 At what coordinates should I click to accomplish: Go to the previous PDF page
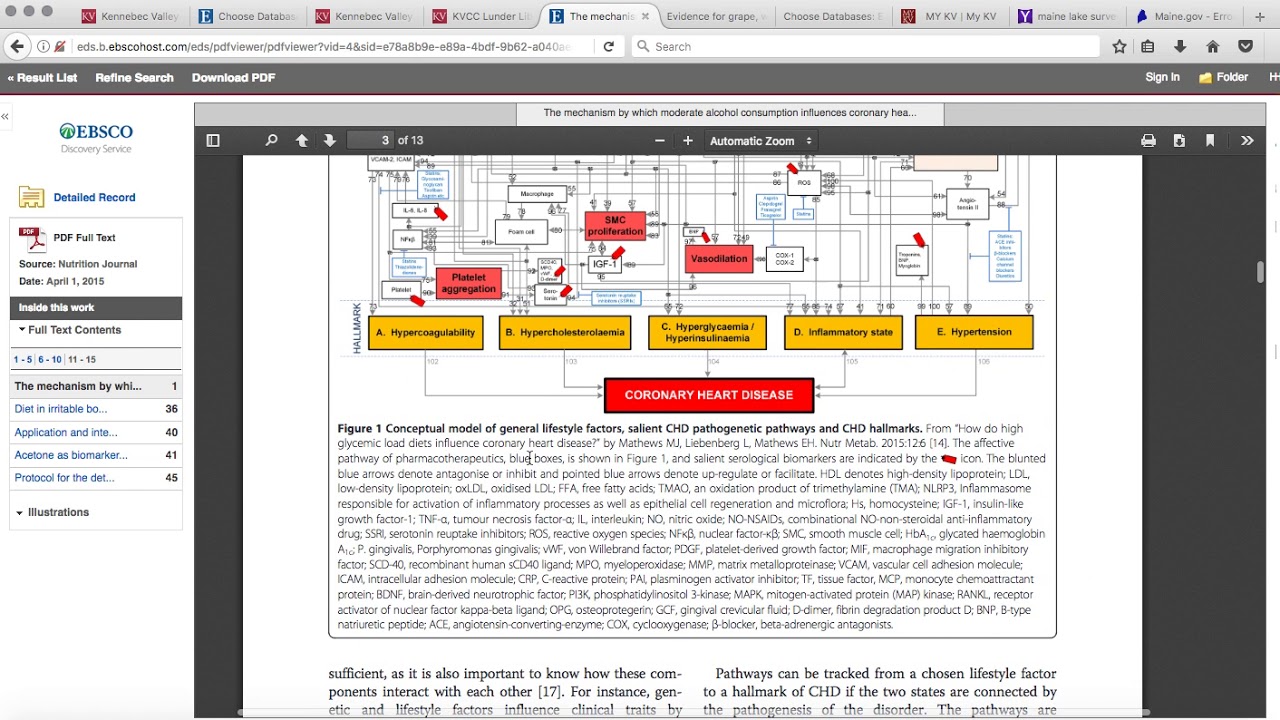tap(301, 141)
